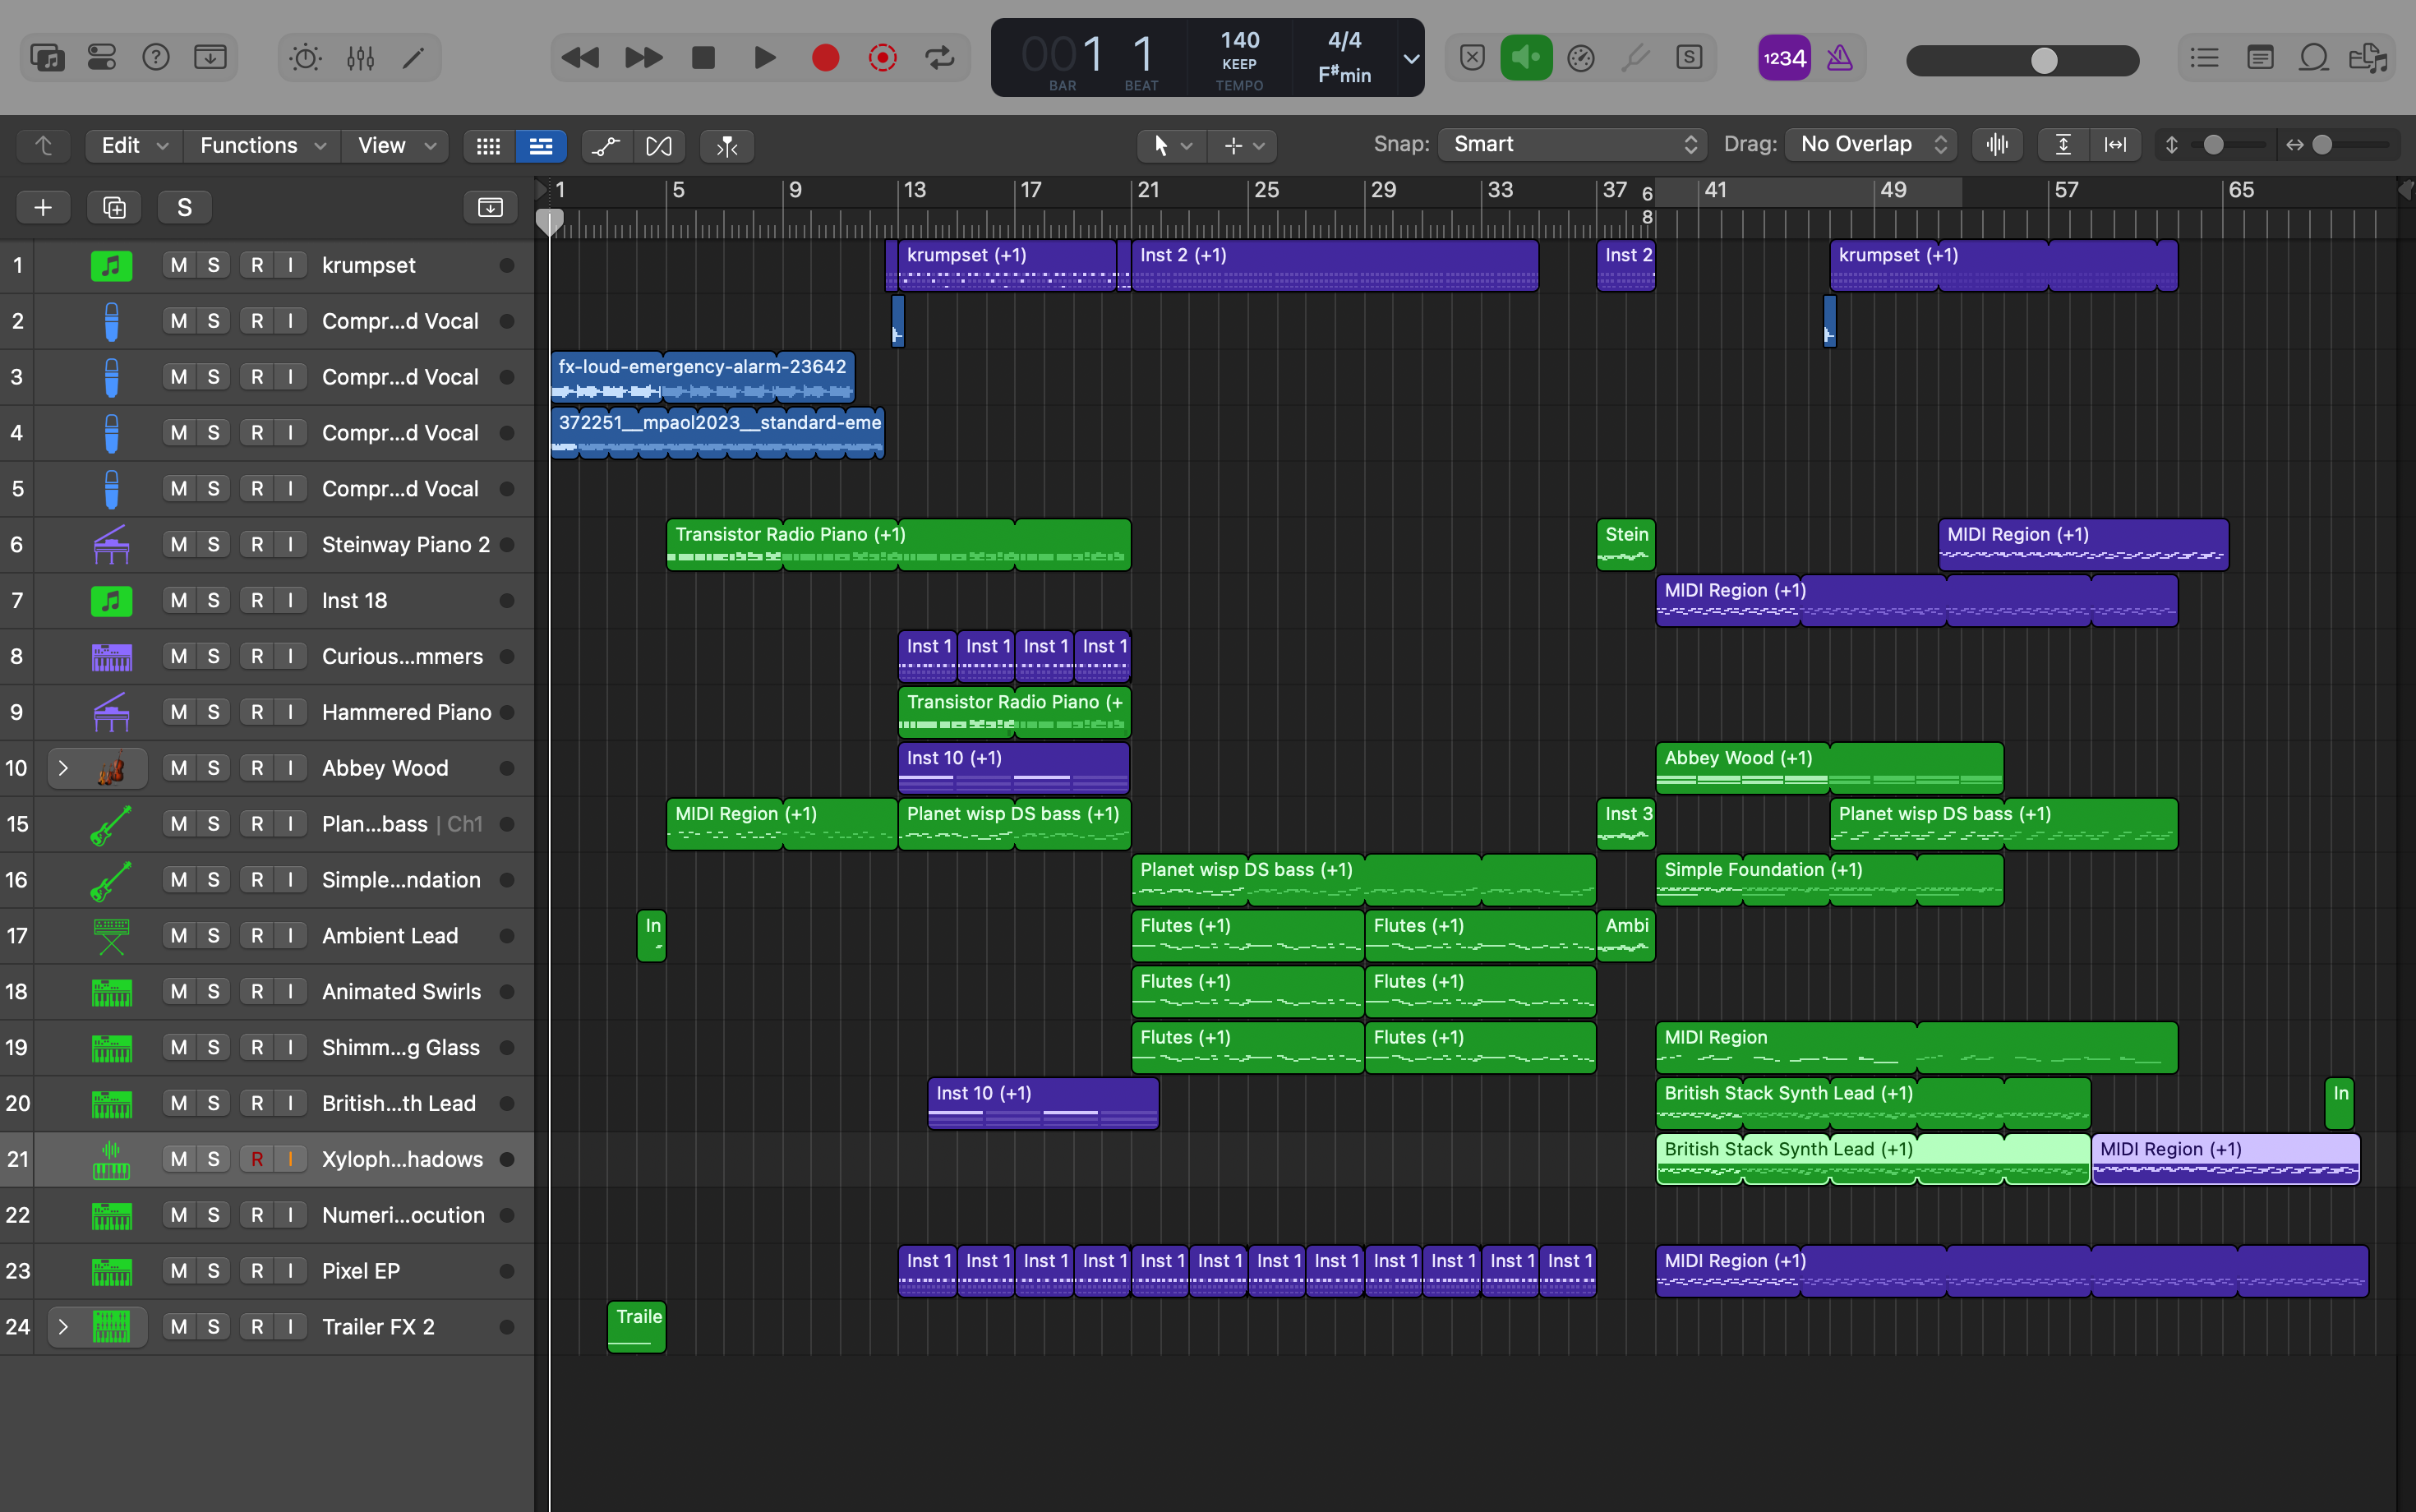
Task: Open the Functions menu
Action: (x=262, y=146)
